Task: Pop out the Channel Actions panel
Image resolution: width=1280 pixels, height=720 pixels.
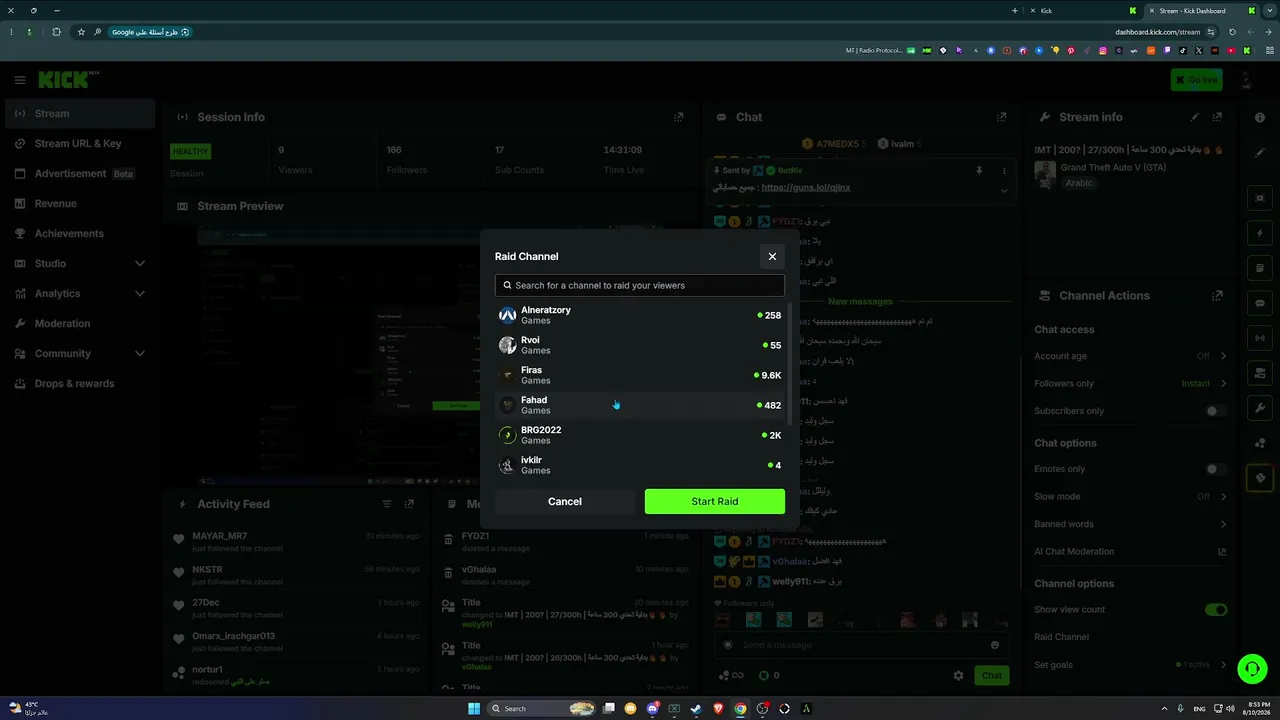Action: tap(1217, 296)
